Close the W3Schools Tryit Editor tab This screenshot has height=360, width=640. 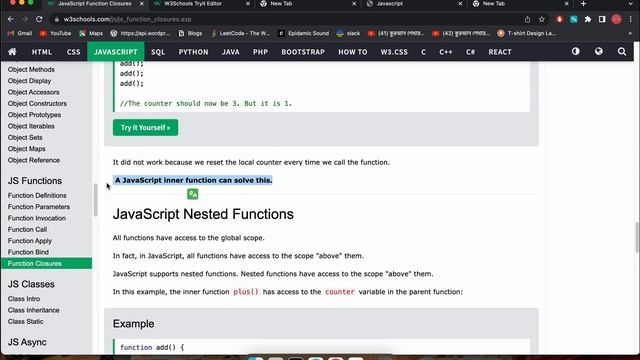[x=248, y=4]
